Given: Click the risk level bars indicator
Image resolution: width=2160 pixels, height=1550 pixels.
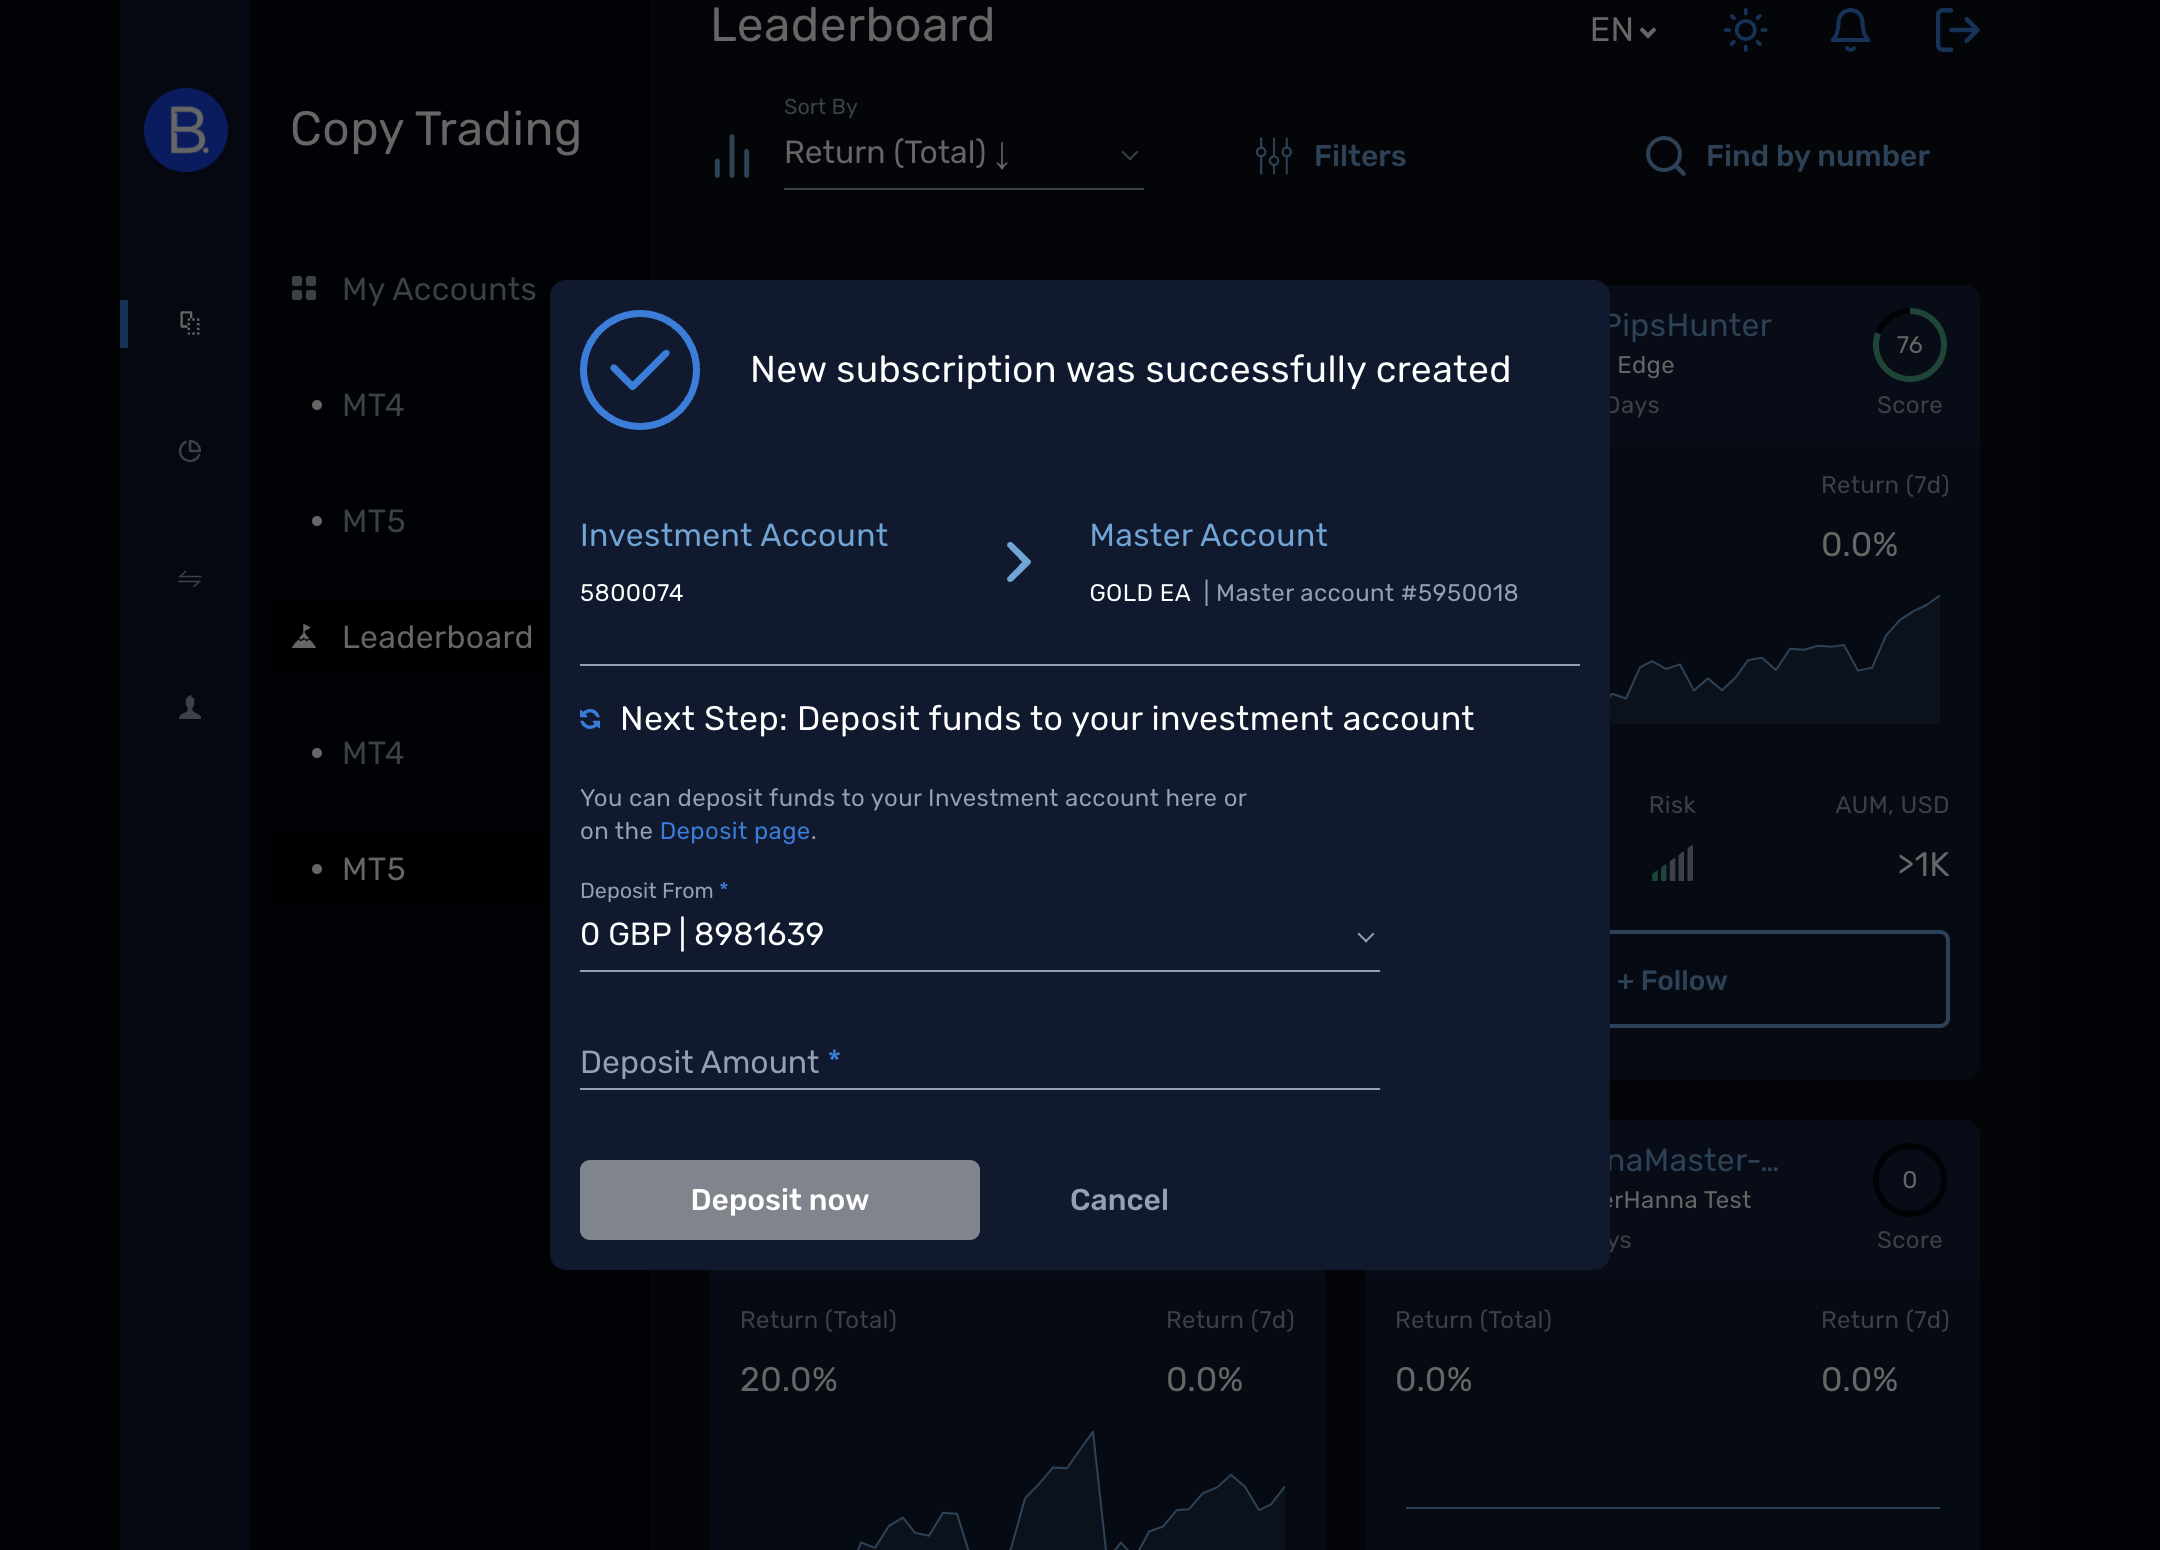Looking at the screenshot, I should pos(1673,864).
